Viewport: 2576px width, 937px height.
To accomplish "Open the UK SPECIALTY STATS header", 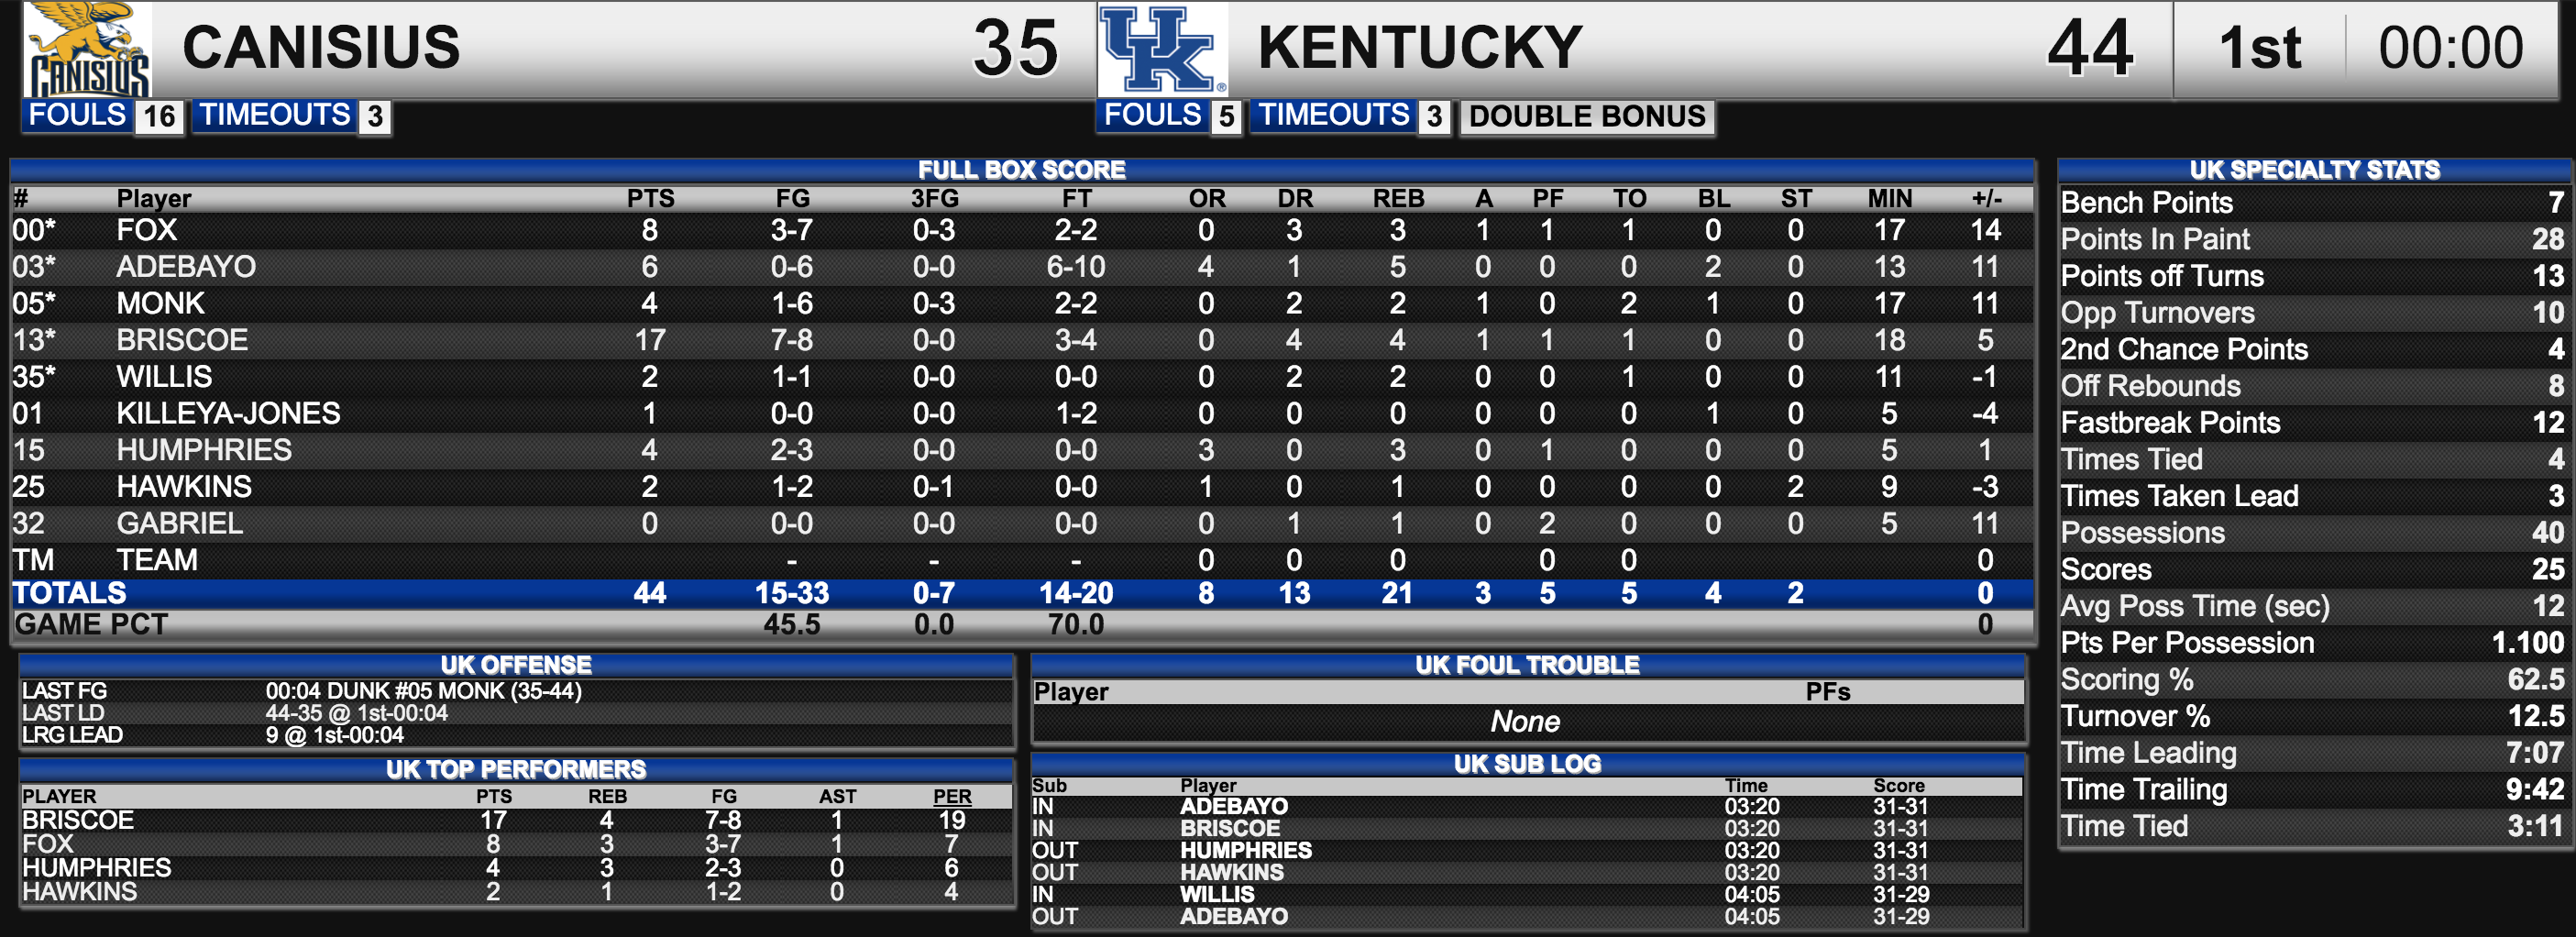I will 2314,170.
